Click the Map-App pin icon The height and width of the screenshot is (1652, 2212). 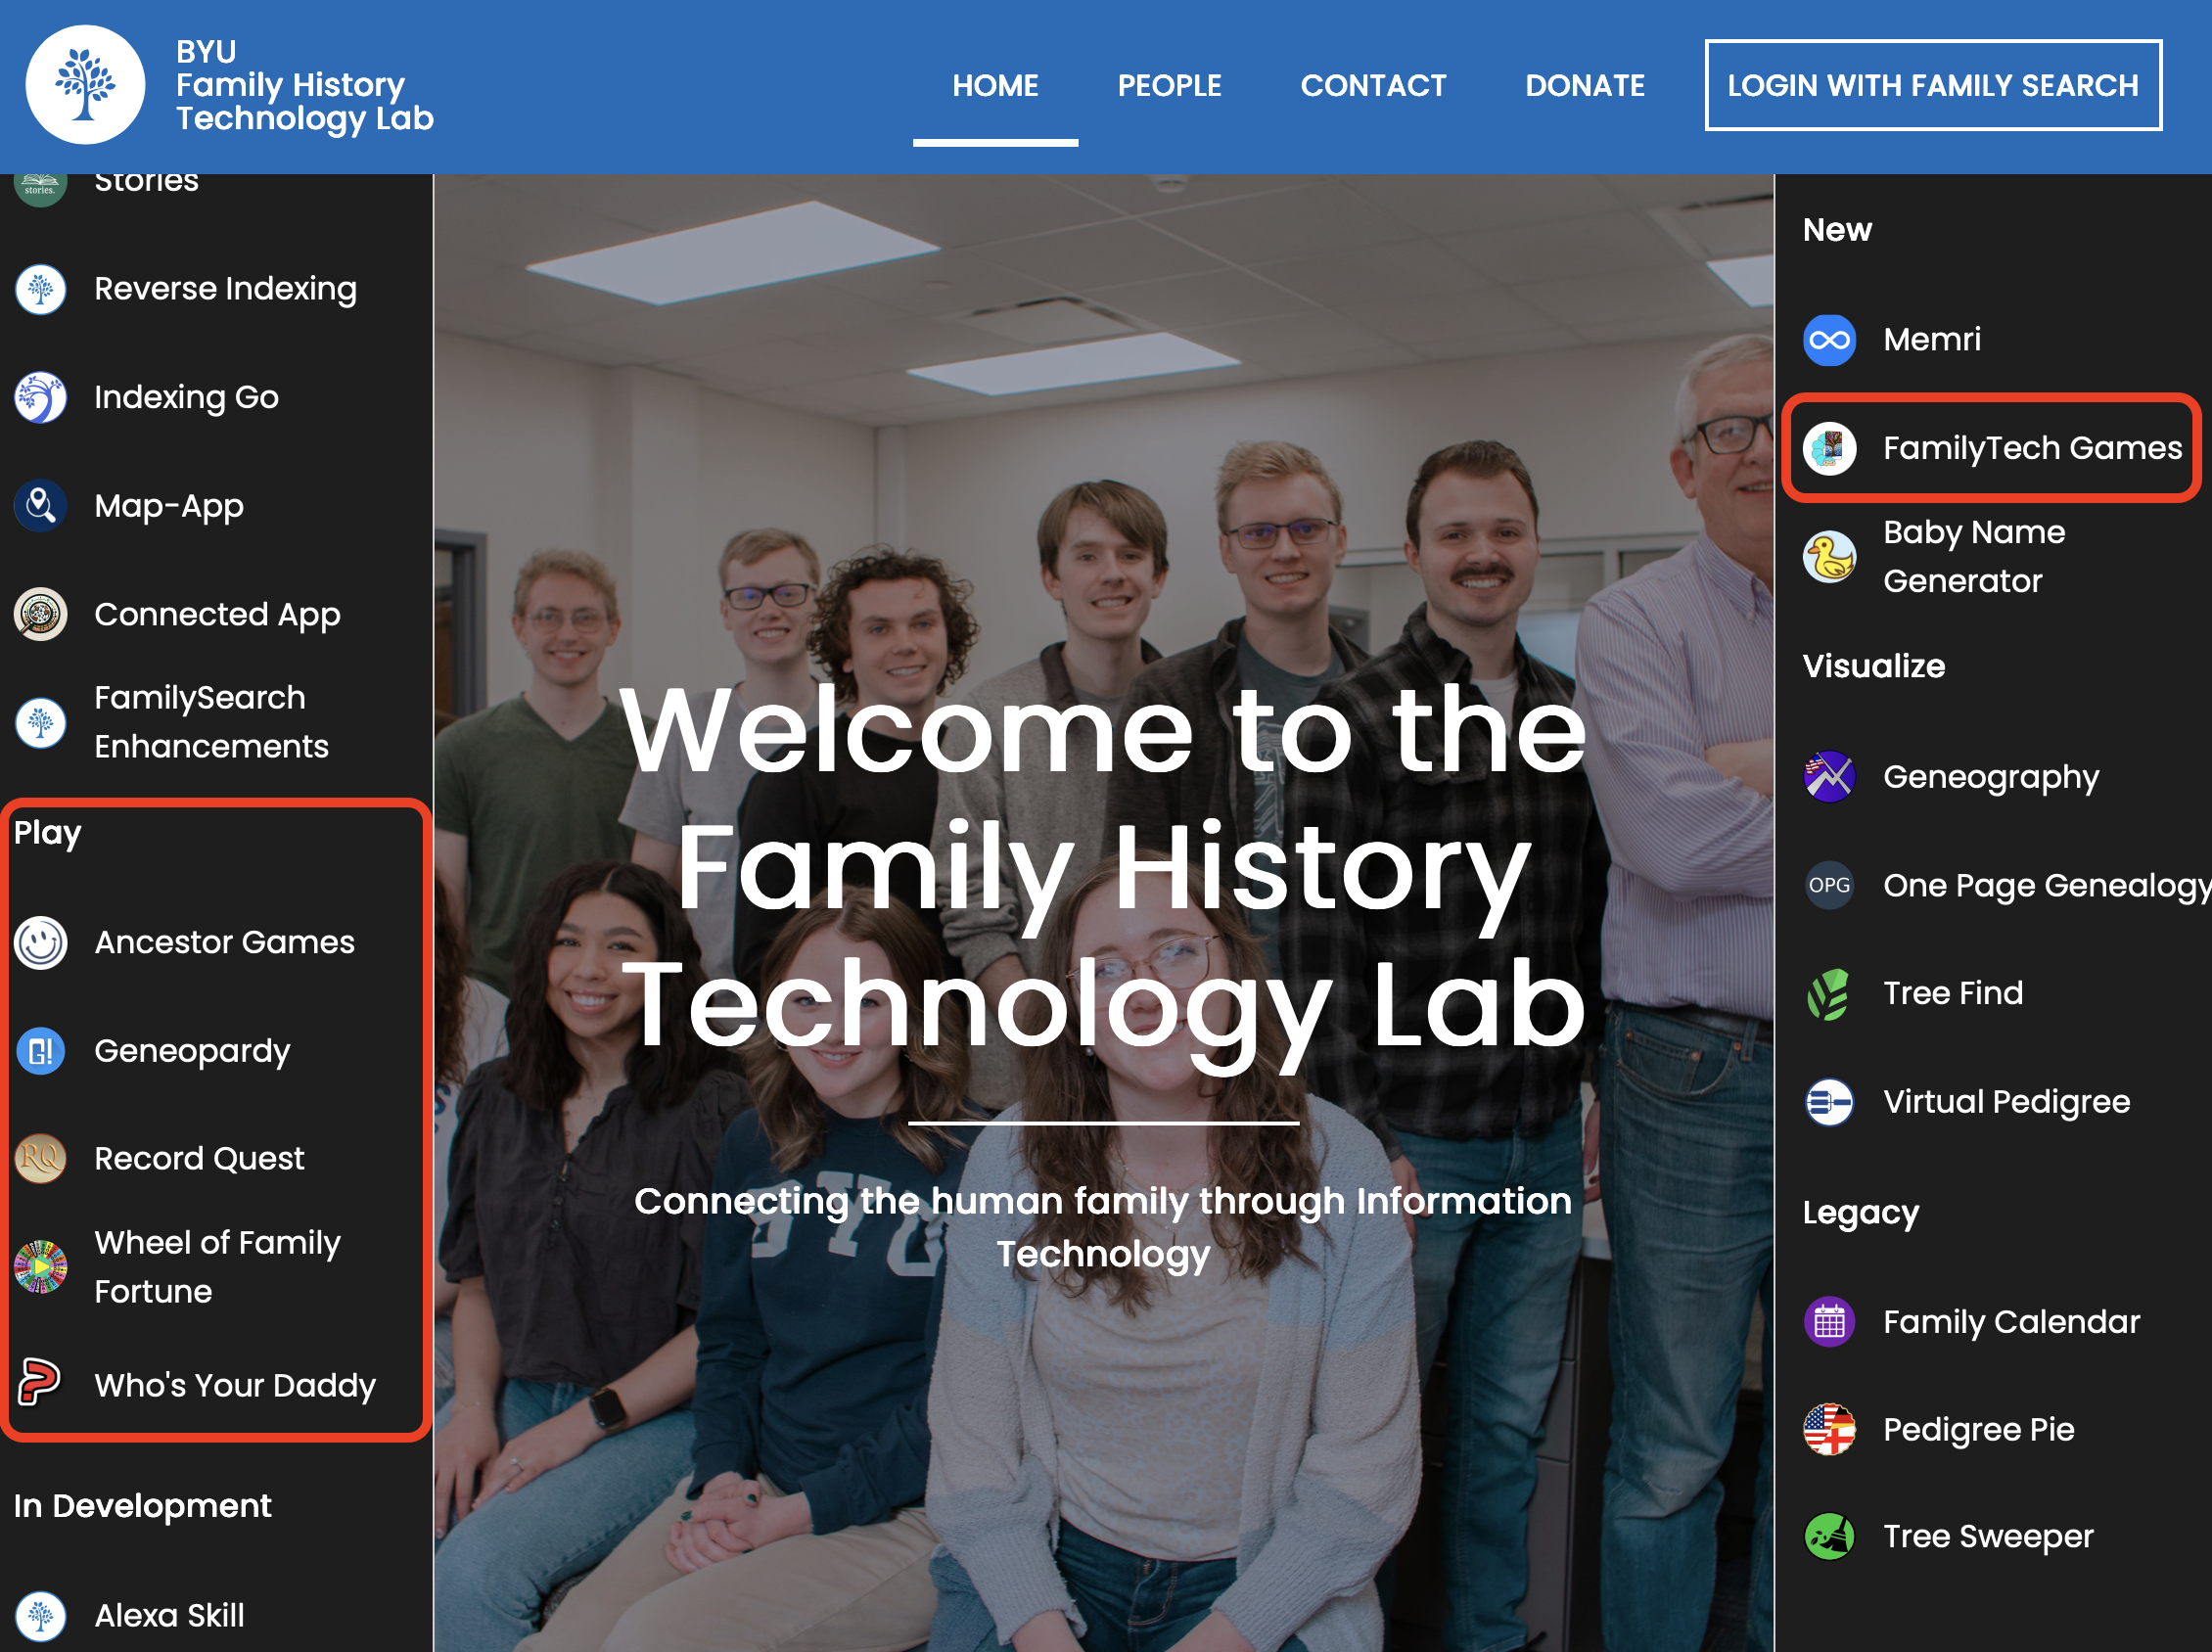(x=41, y=506)
